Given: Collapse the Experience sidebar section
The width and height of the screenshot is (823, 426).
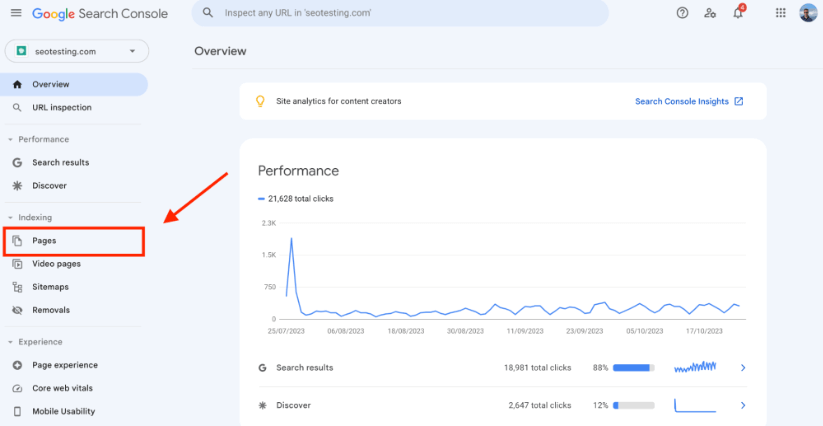Looking at the screenshot, I should pos(10,342).
